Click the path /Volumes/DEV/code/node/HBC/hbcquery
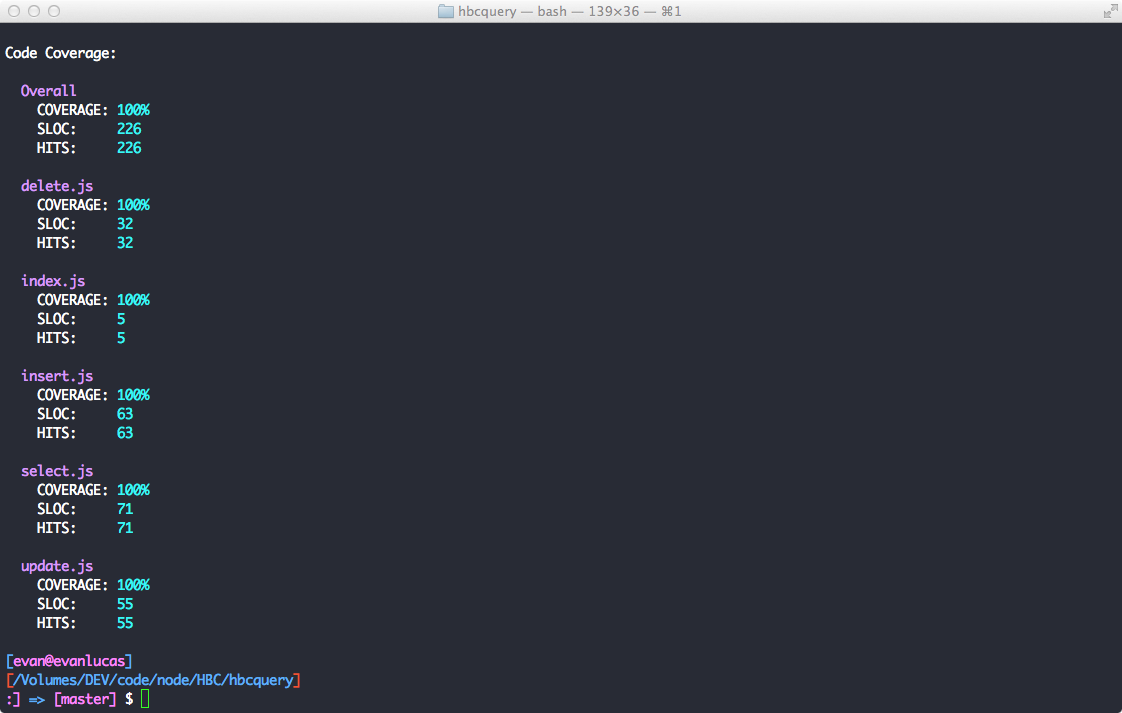Screen dimensions: 1122x713 [x=153, y=679]
